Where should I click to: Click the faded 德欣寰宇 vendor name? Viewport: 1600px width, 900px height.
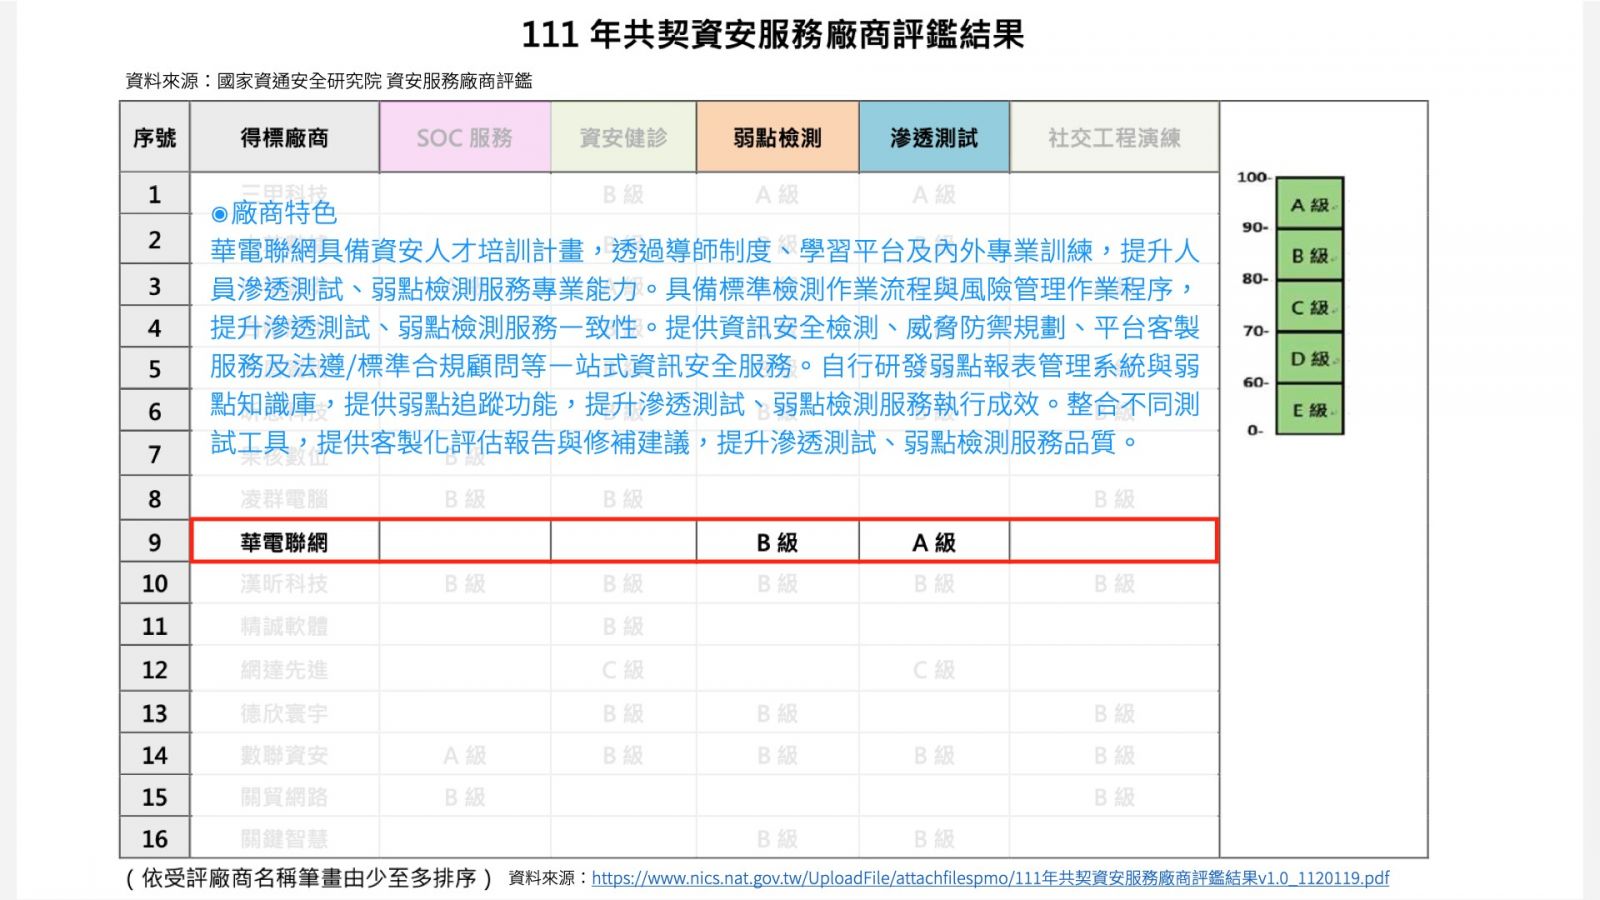tap(285, 713)
